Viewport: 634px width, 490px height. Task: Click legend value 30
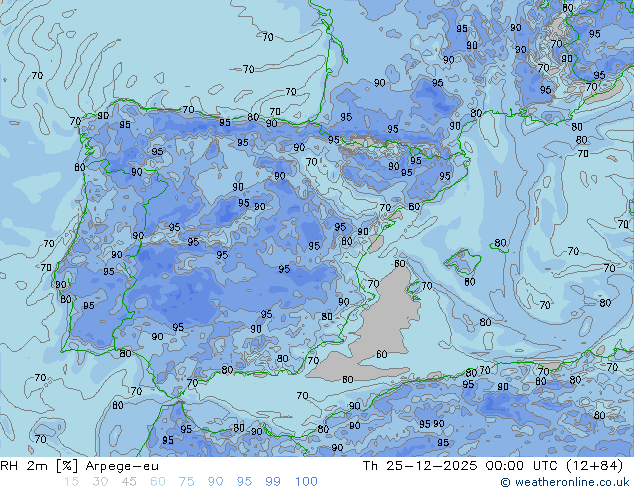point(100,482)
